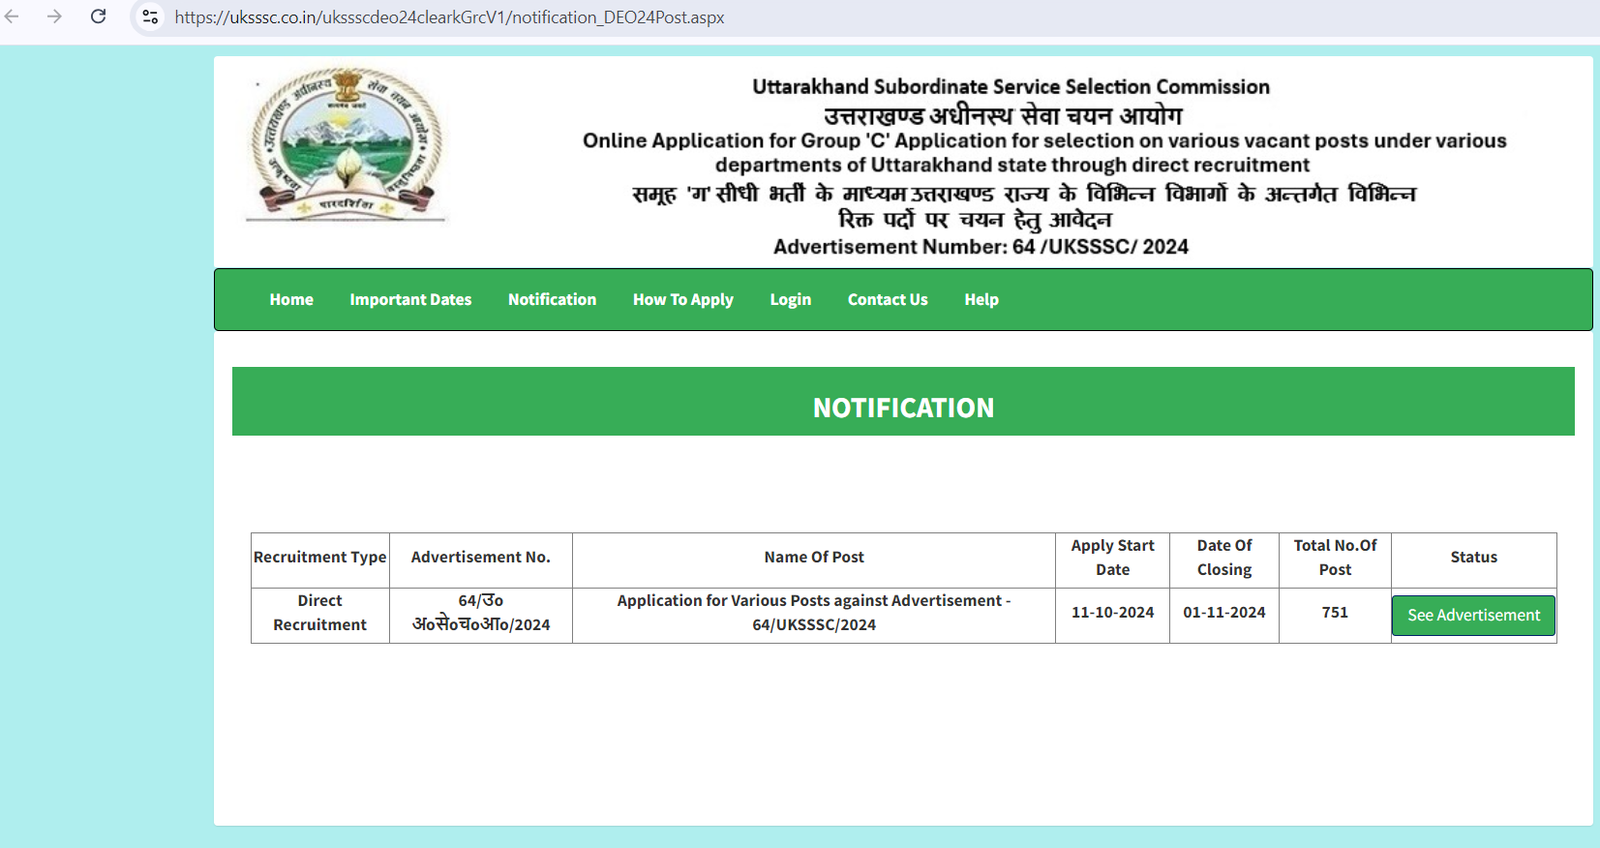Click the See Advertisement button
1600x848 pixels.
[1473, 615]
